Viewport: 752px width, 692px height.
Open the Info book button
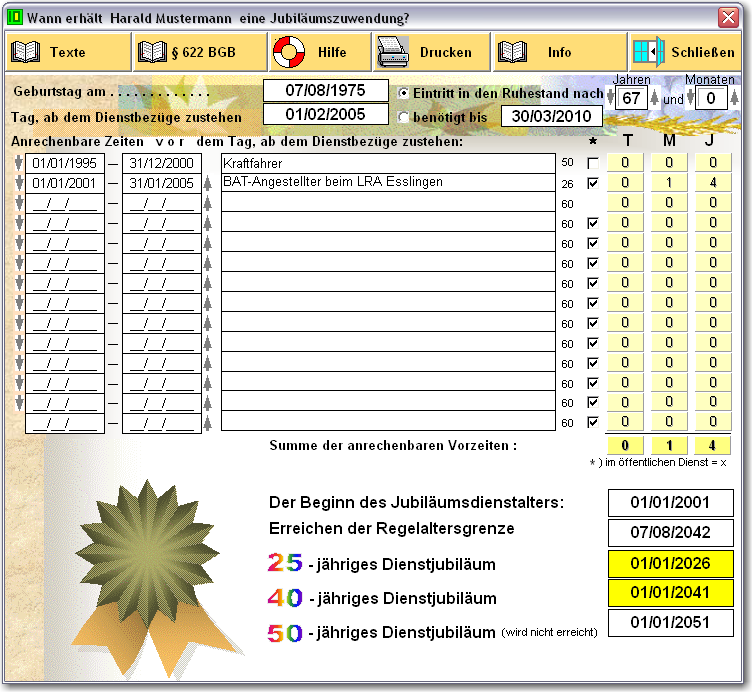[560, 52]
